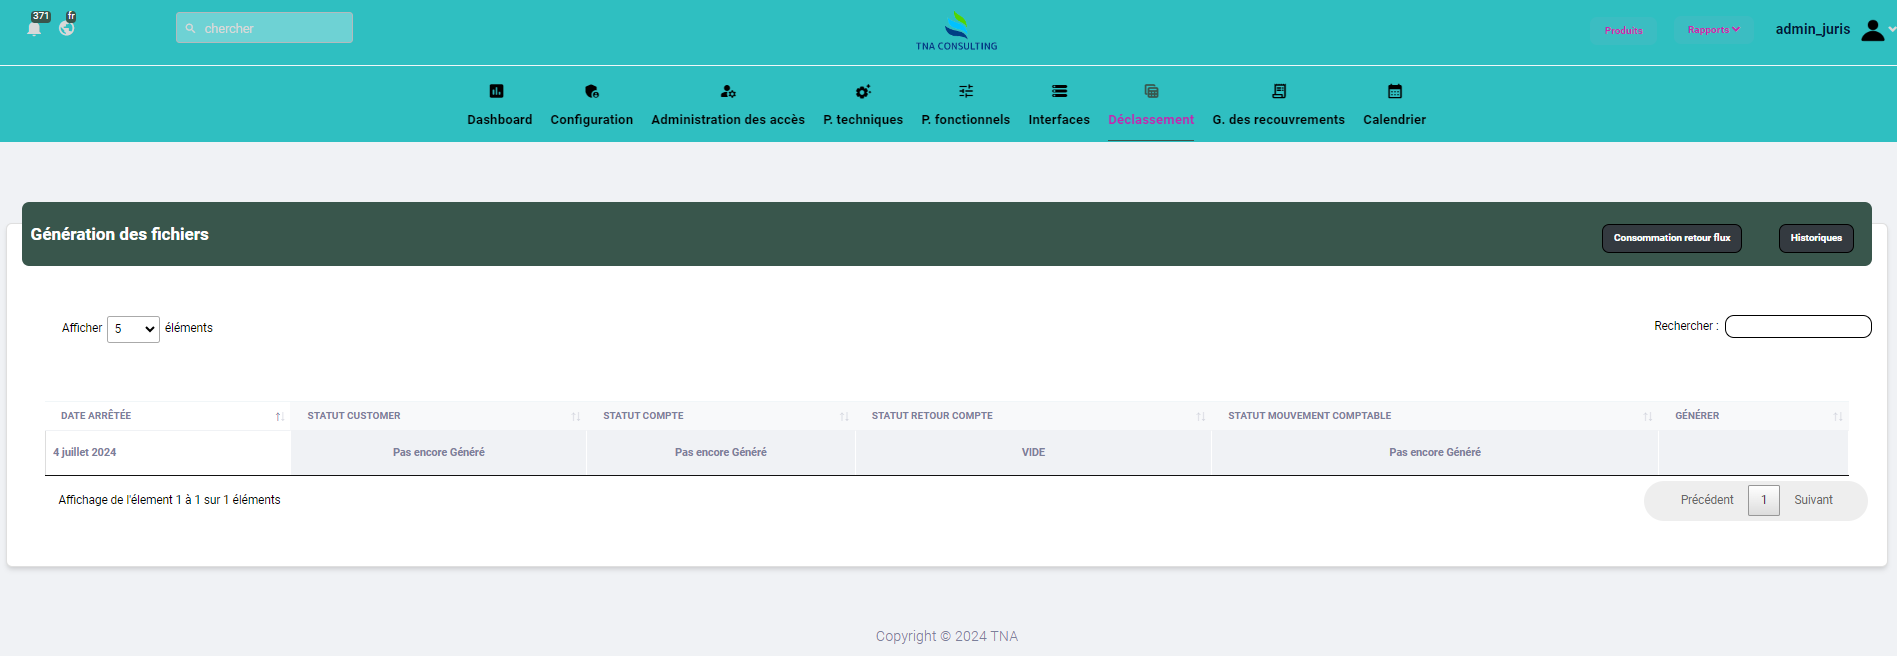The image size is (1897, 656).
Task: Click the admin_juris user avatar icon
Action: click(x=1873, y=30)
